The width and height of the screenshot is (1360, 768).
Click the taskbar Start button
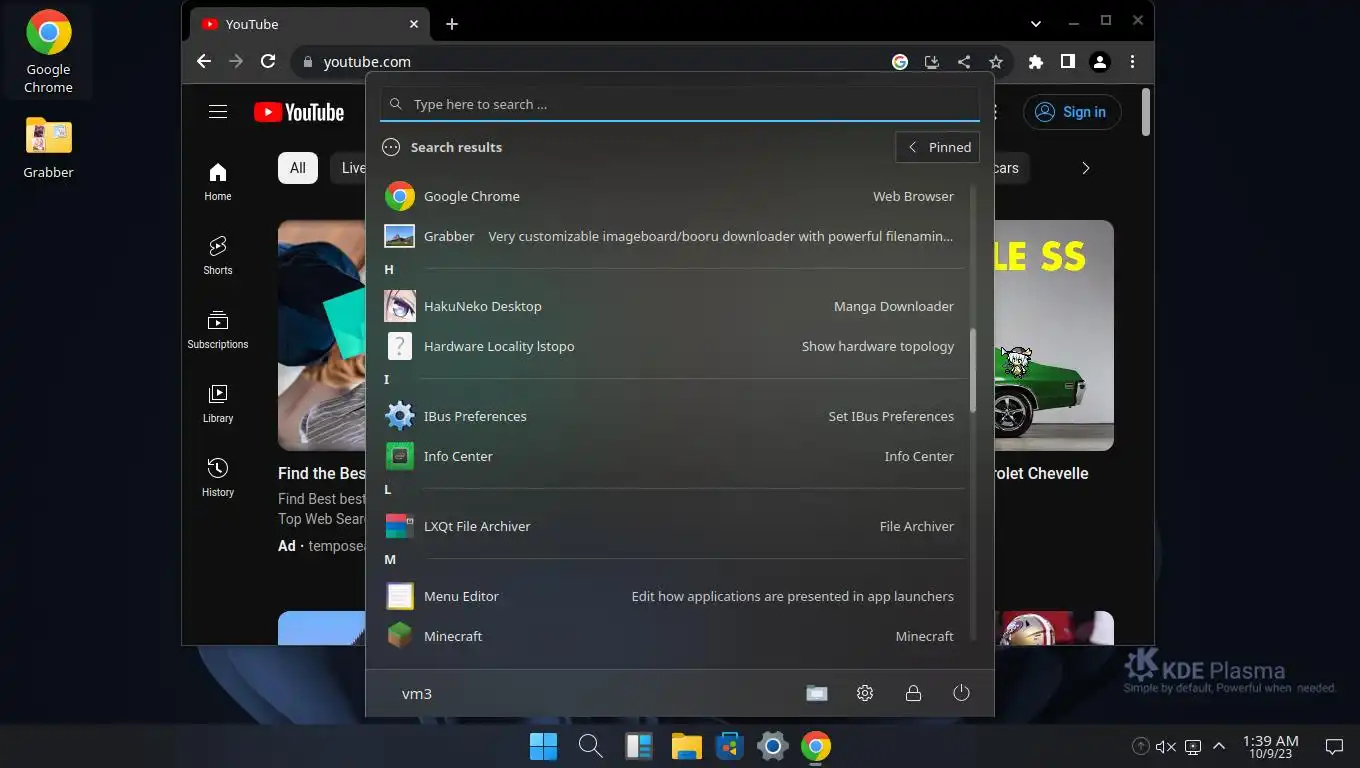pyautogui.click(x=543, y=746)
